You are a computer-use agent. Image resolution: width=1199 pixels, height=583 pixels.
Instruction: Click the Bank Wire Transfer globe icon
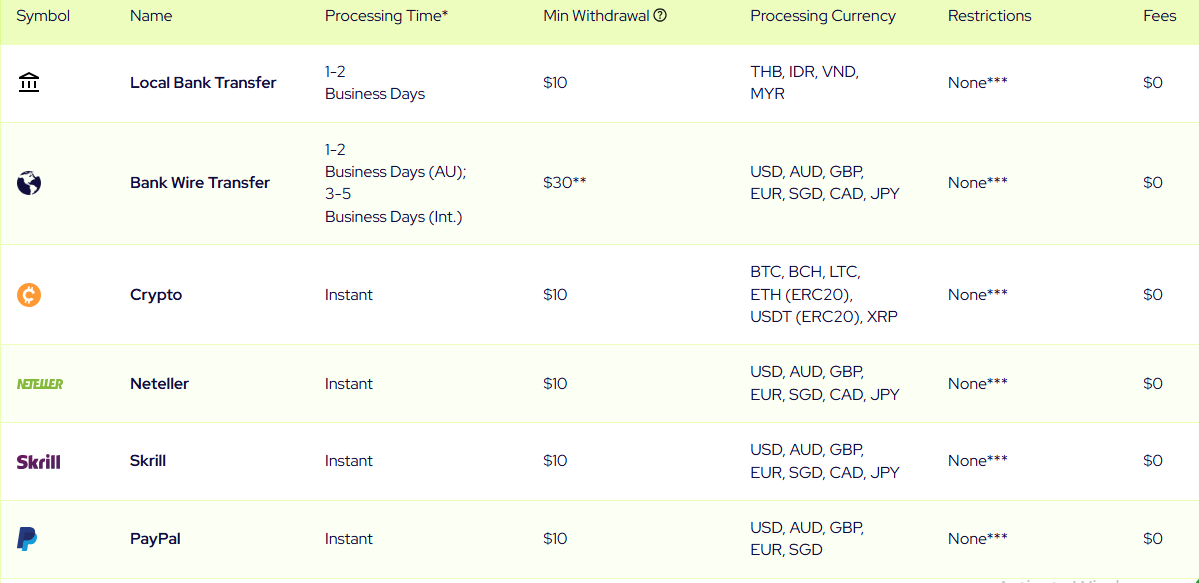tap(29, 183)
